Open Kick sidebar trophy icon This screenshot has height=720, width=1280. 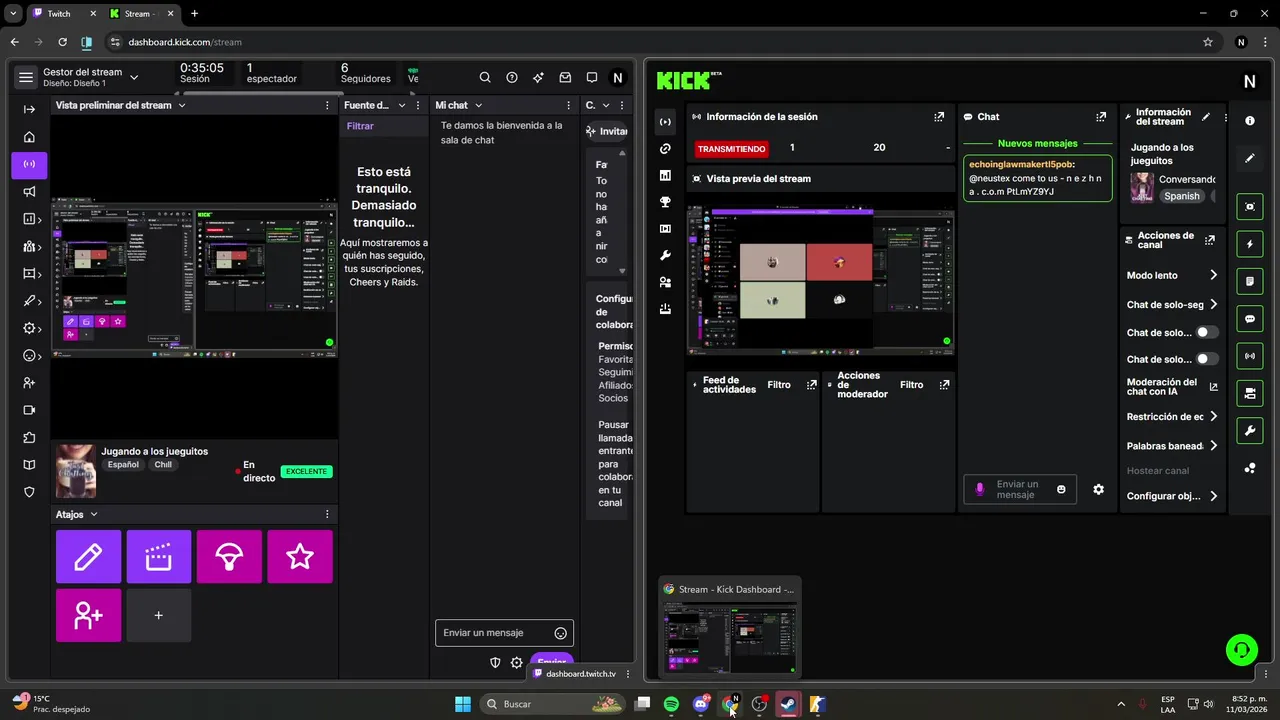[665, 202]
